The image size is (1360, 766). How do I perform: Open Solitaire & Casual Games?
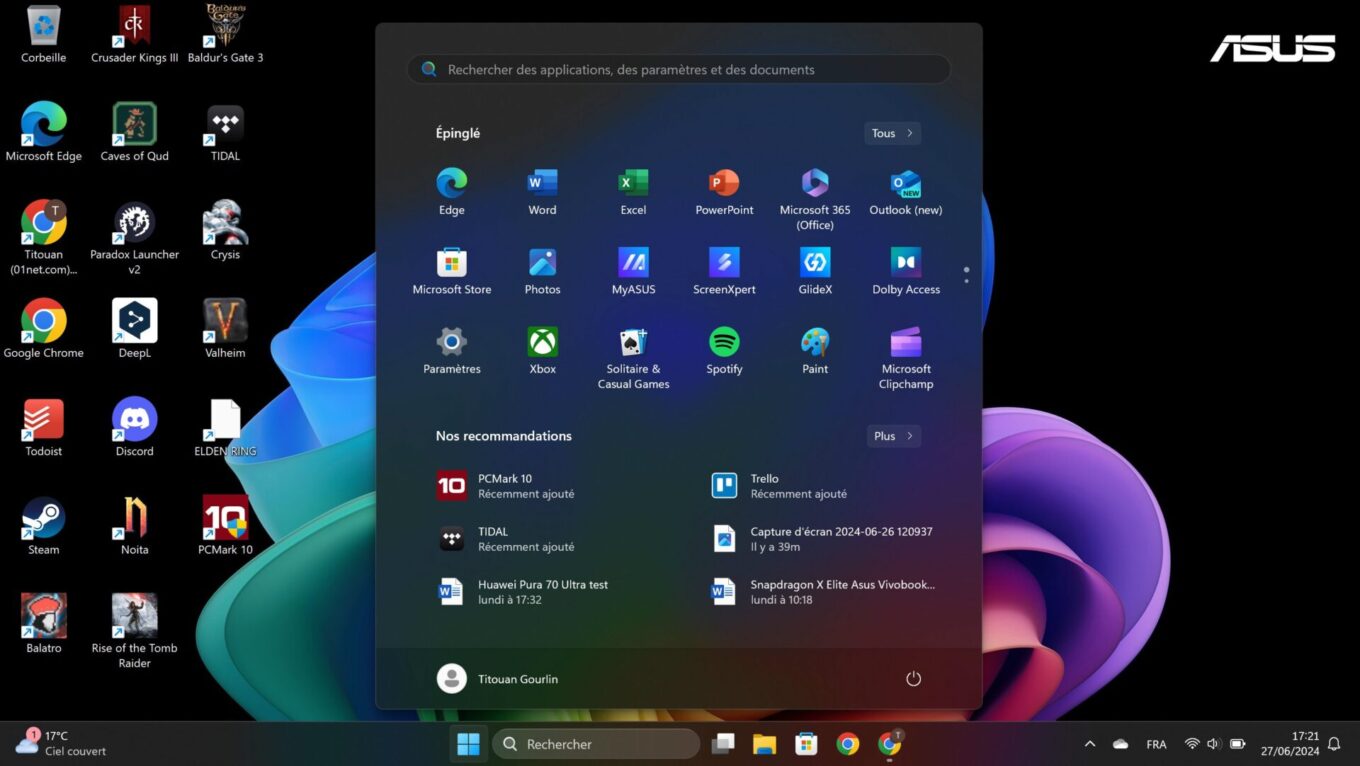633,358
